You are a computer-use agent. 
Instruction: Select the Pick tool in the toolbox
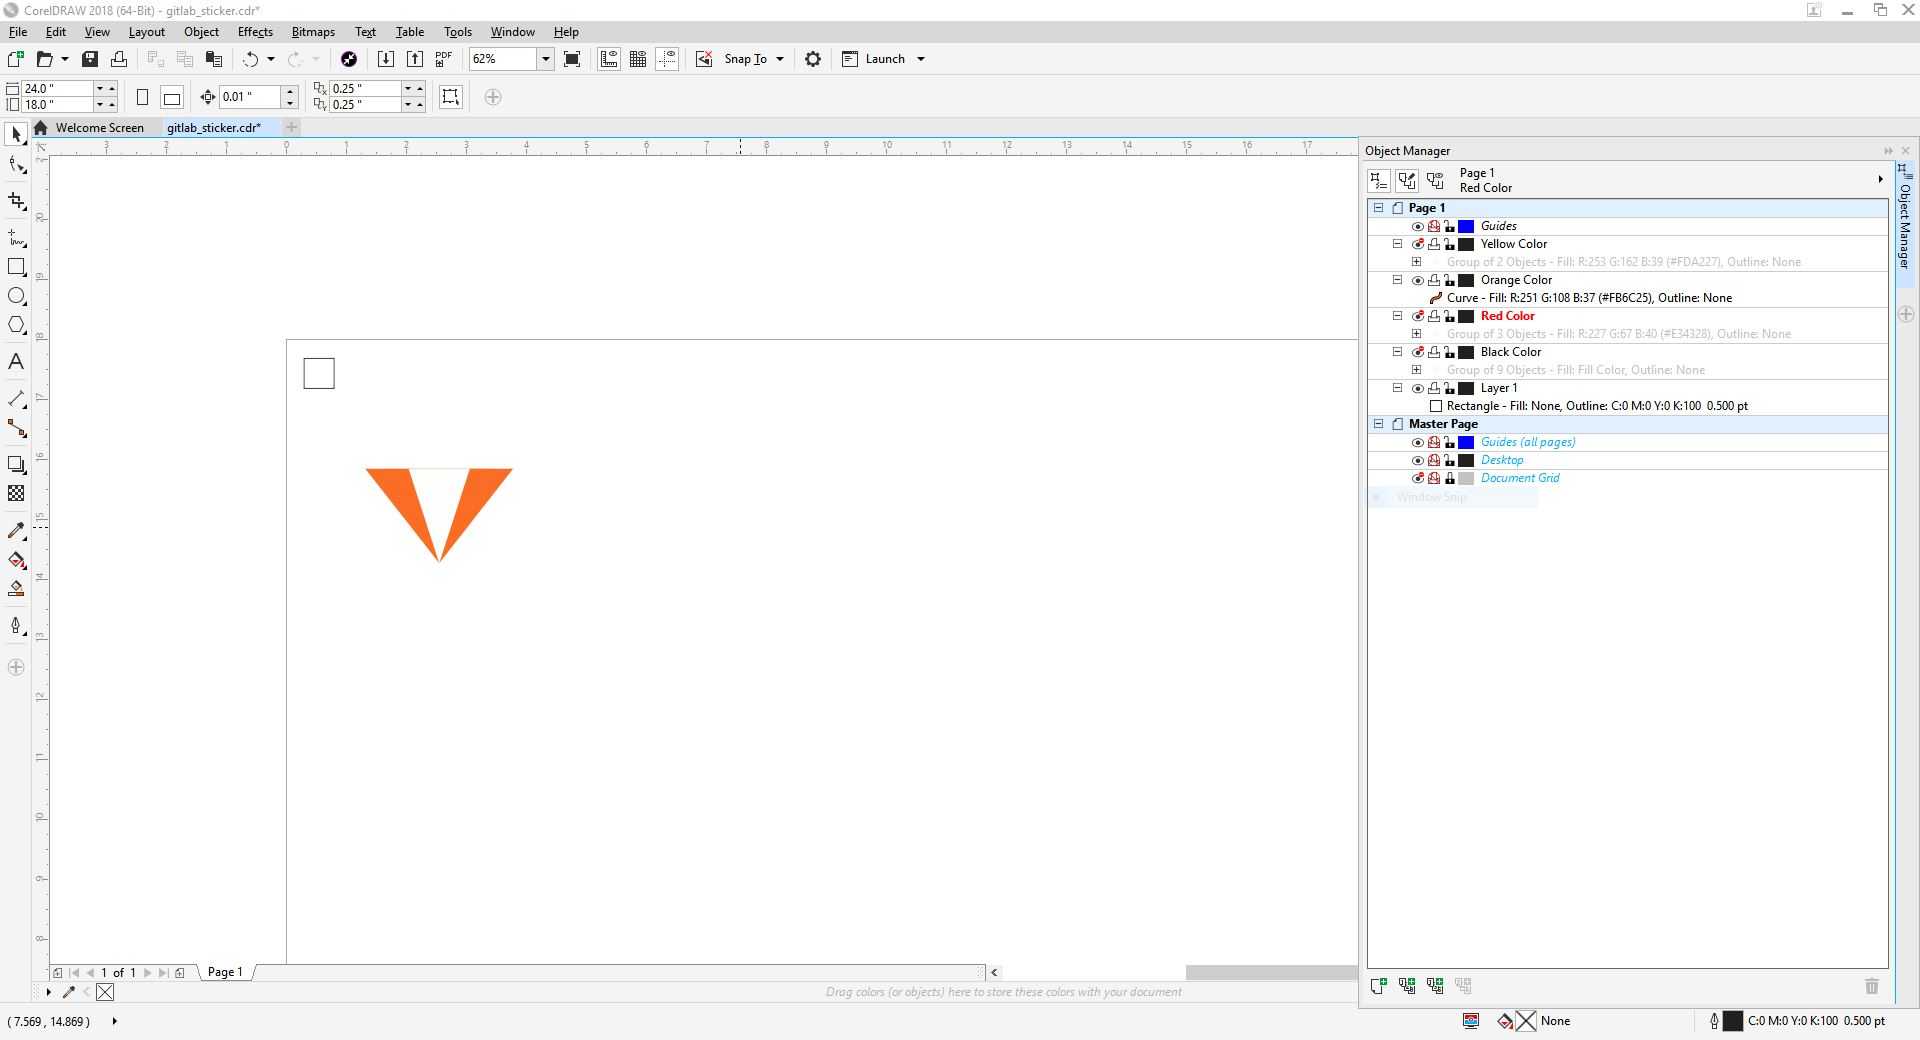tap(16, 134)
